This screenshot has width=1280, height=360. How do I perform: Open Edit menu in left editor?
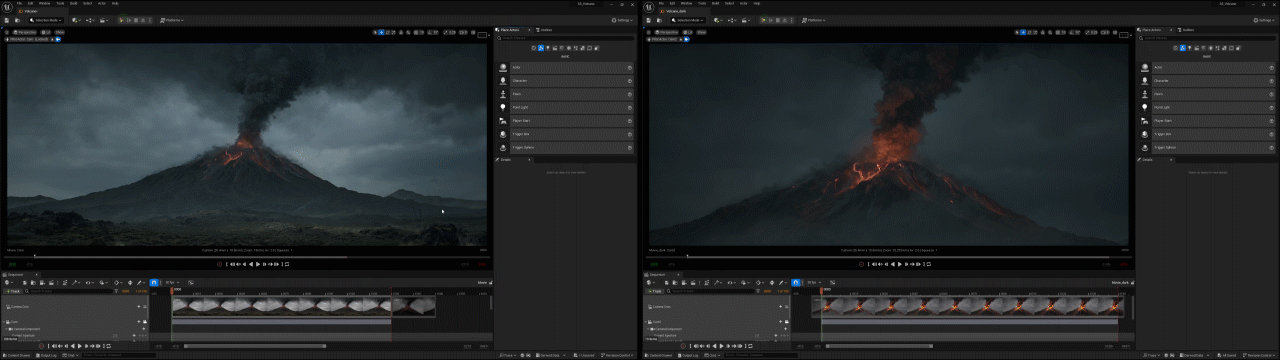coord(31,3)
